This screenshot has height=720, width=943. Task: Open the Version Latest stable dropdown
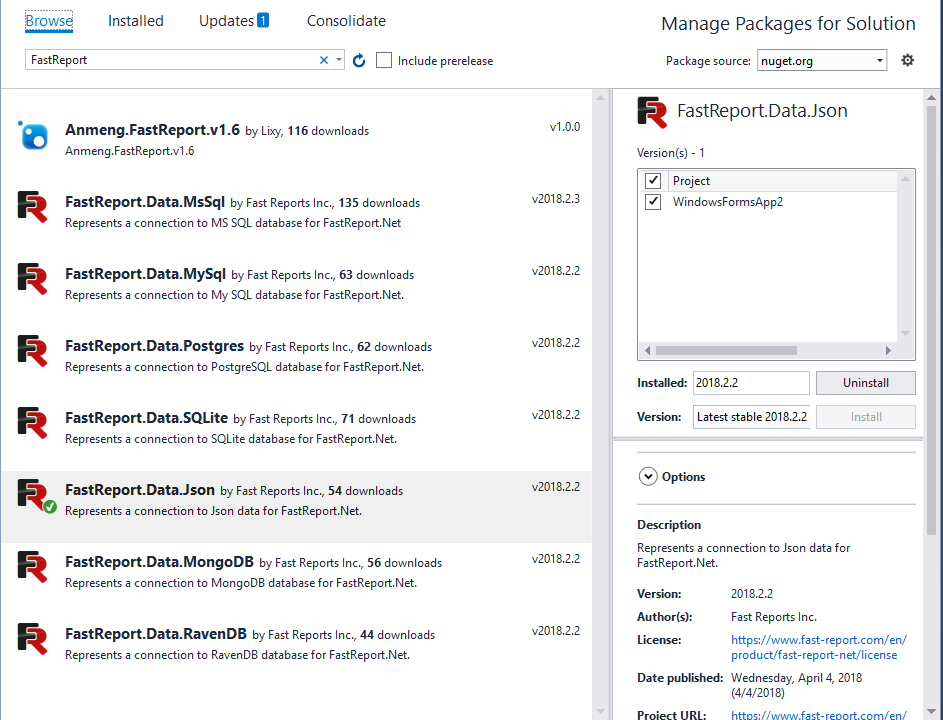coord(751,417)
